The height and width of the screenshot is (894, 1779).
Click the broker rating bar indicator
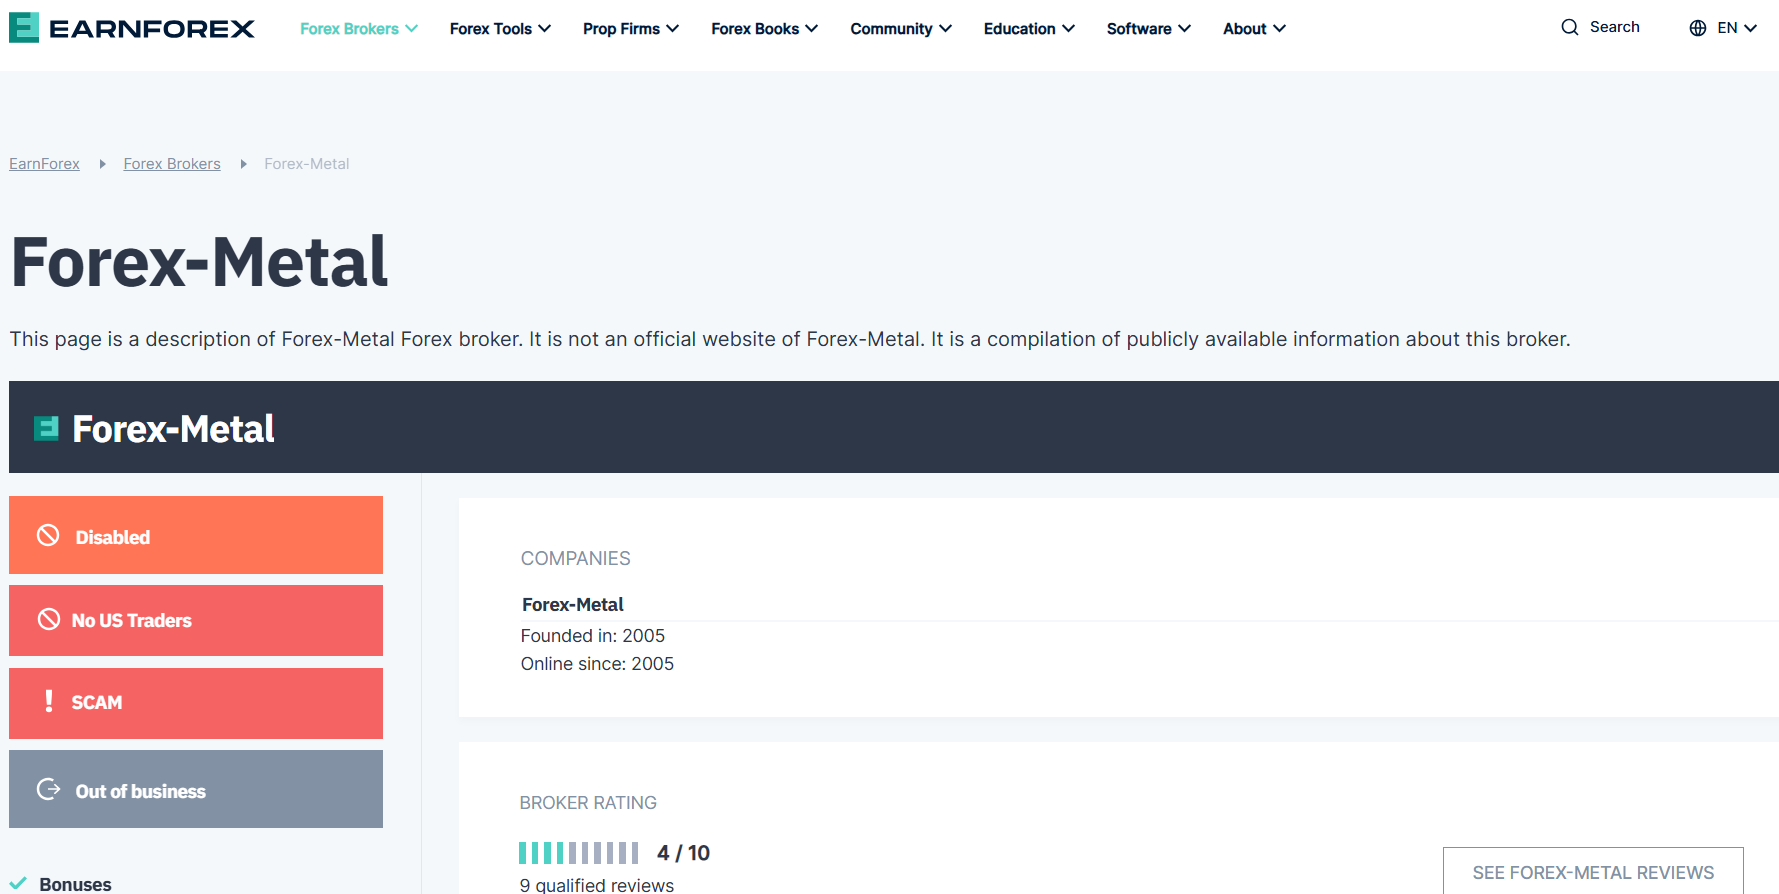click(578, 853)
